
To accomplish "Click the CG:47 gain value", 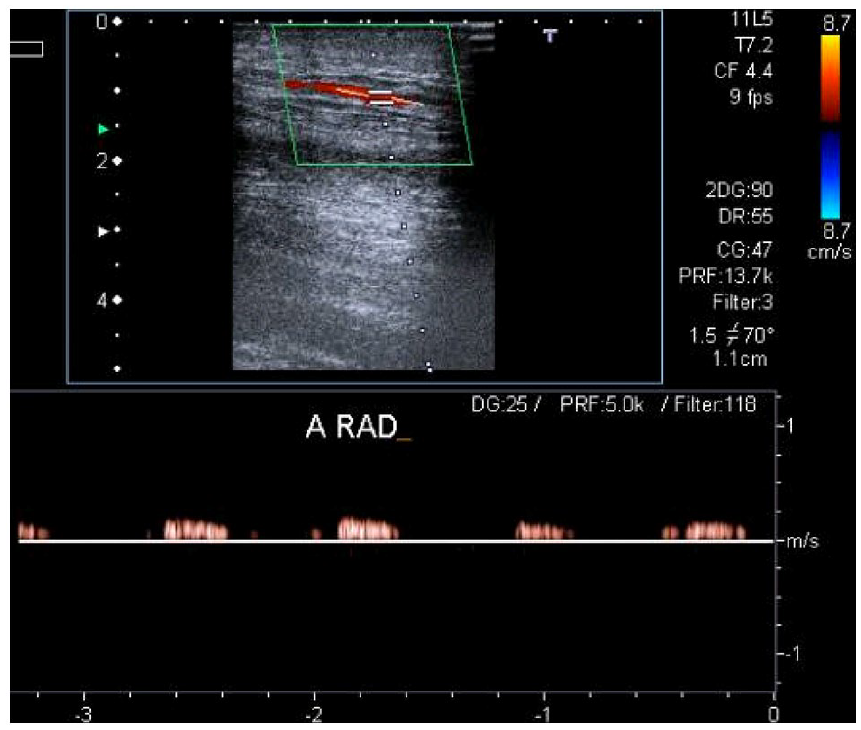I will pyautogui.click(x=745, y=250).
